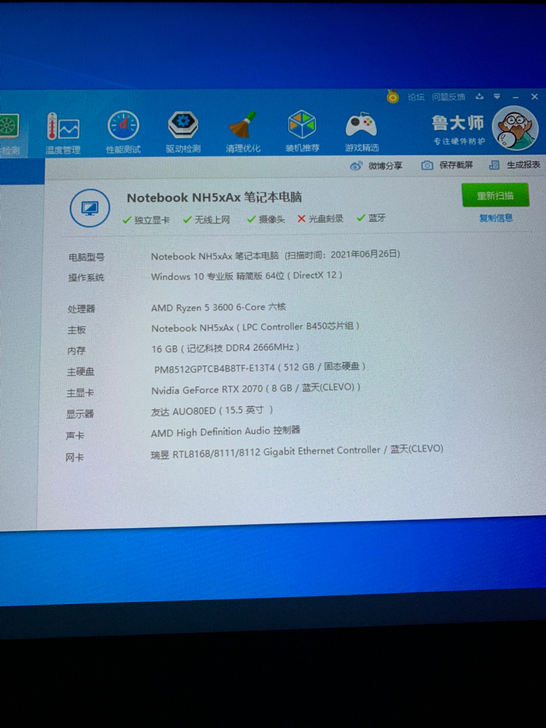Click the PM8512GPTCB4B8TF-E13T4 disk text
546x728 pixels.
260,367
